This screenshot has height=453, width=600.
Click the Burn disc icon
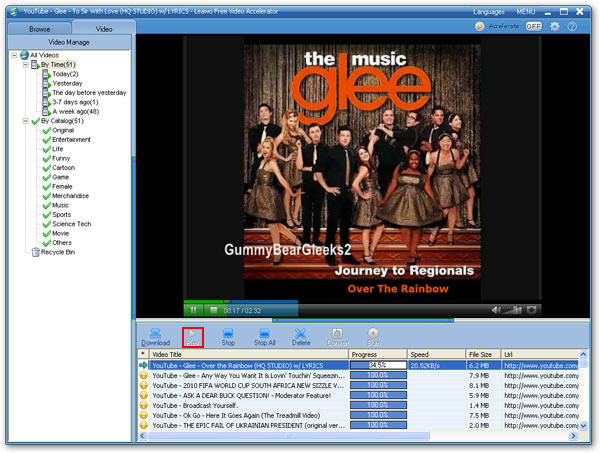[x=373, y=337]
